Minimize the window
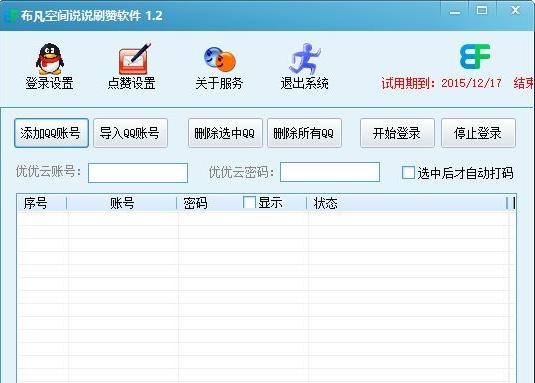The width and height of the screenshot is (535, 383). [454, 12]
